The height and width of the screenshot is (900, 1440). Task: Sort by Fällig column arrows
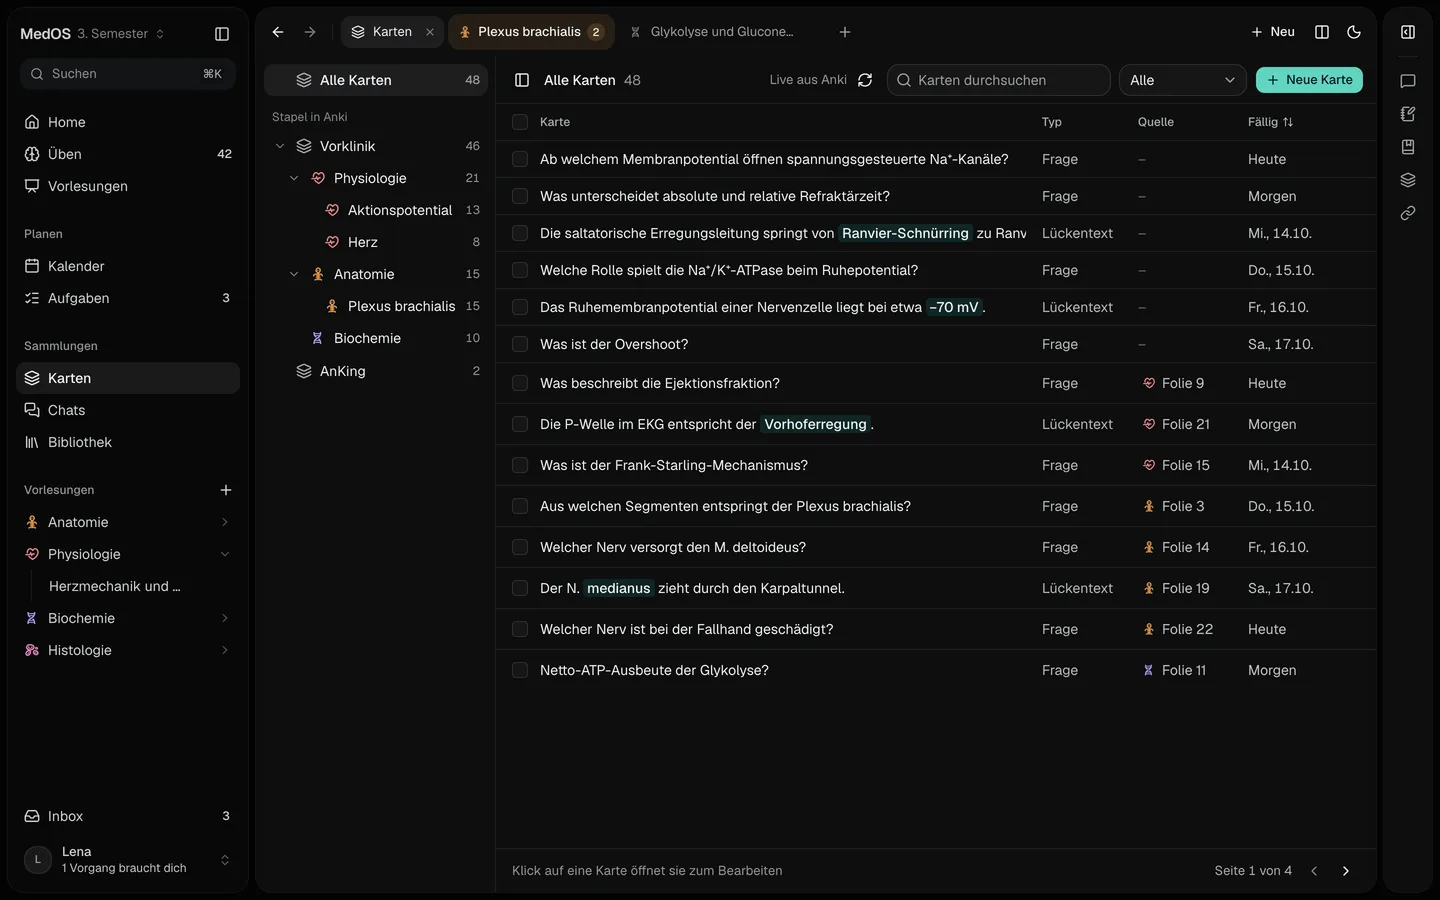1288,122
